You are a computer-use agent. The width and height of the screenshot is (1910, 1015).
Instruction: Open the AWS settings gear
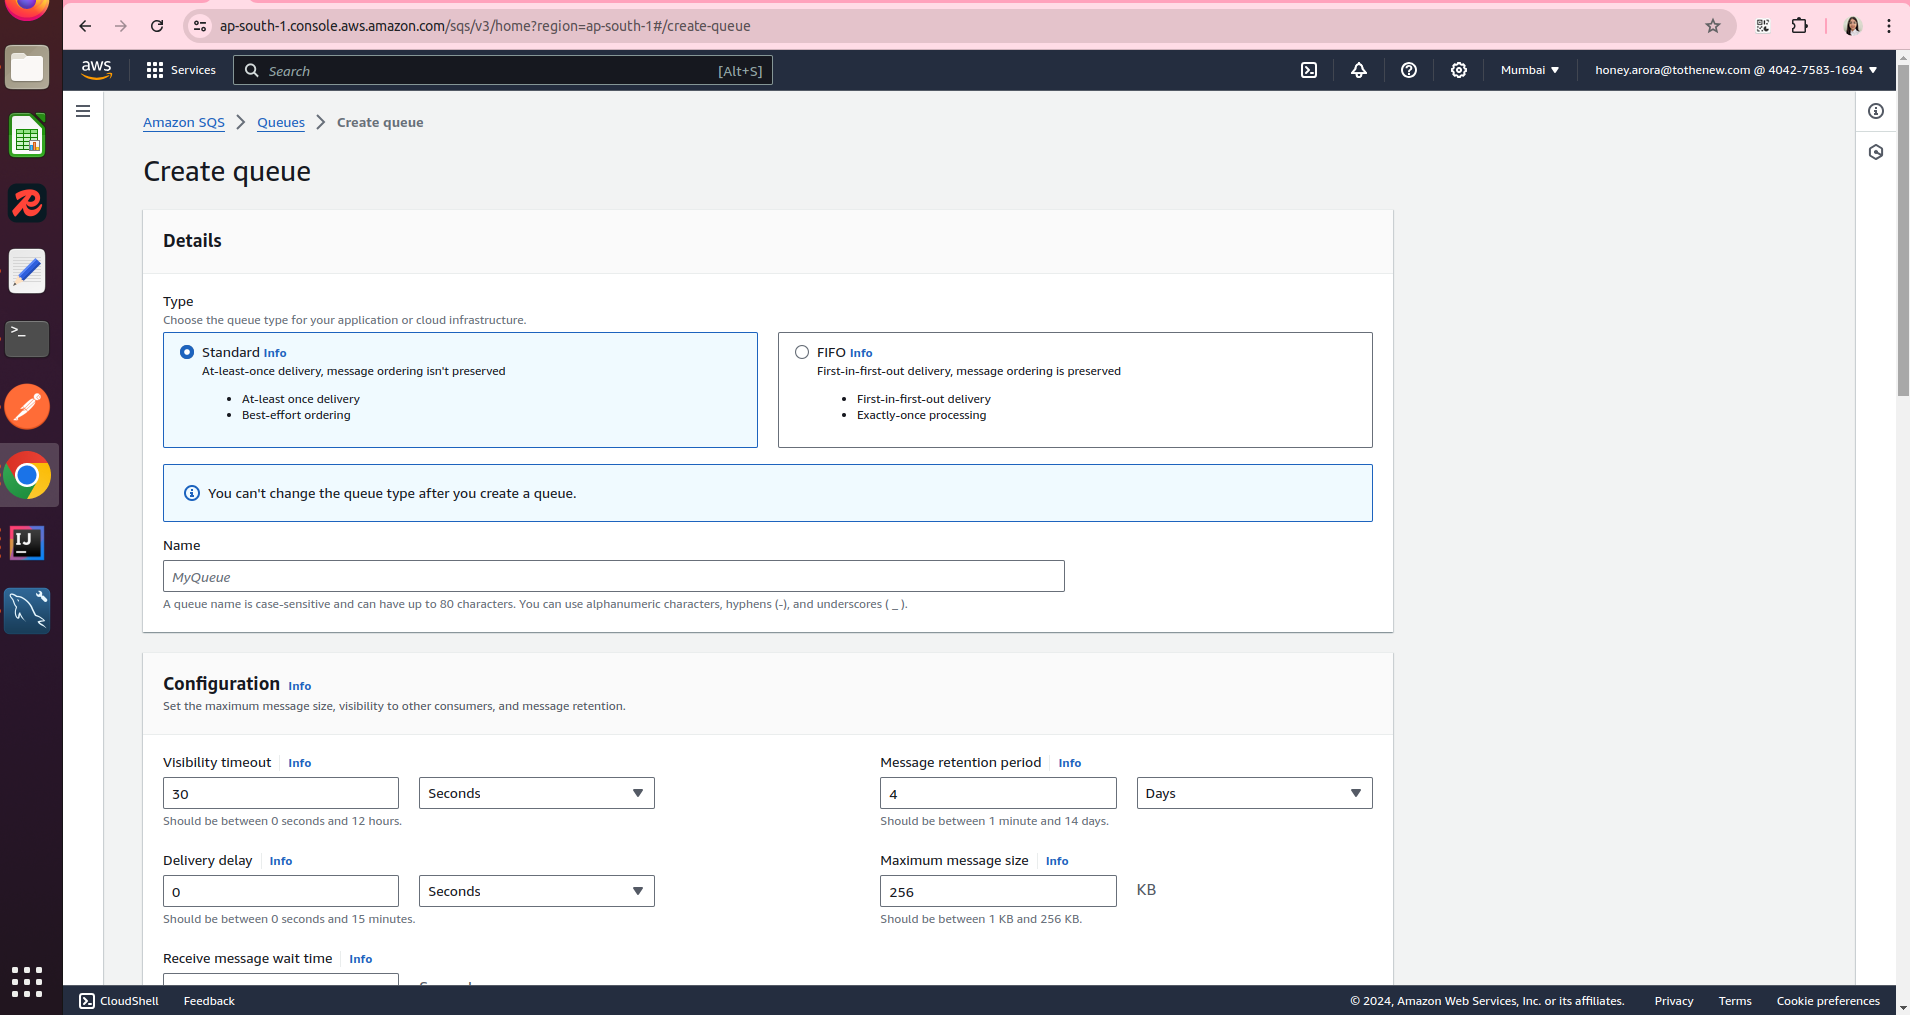tap(1458, 70)
